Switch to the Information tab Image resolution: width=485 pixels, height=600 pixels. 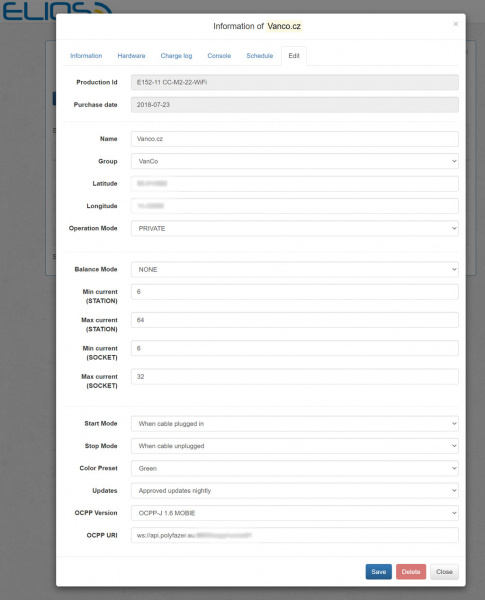[x=86, y=56]
